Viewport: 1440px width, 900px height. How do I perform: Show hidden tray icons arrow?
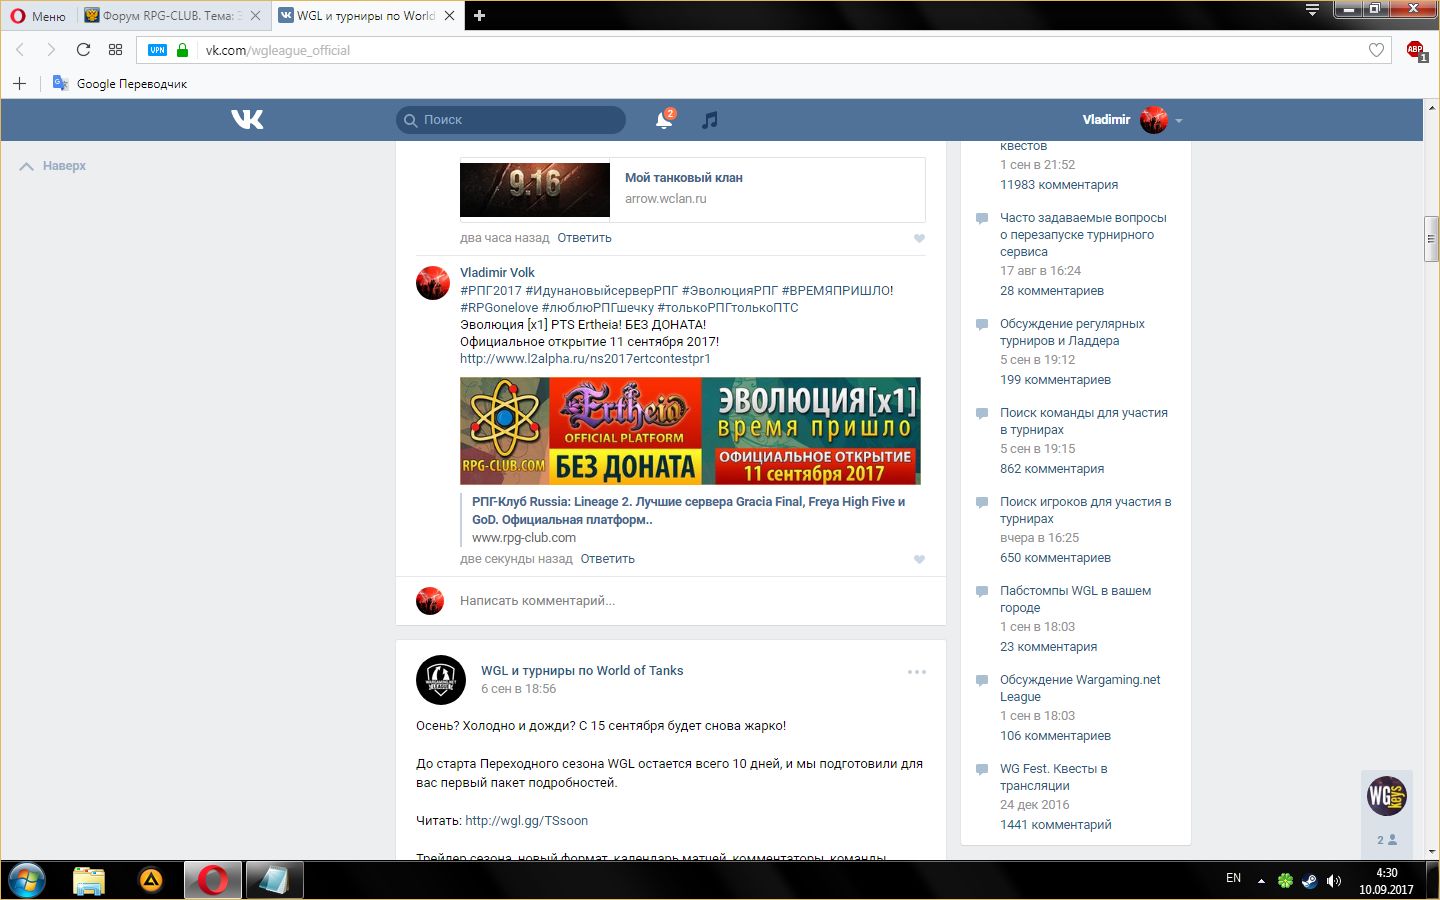[x=1261, y=881]
